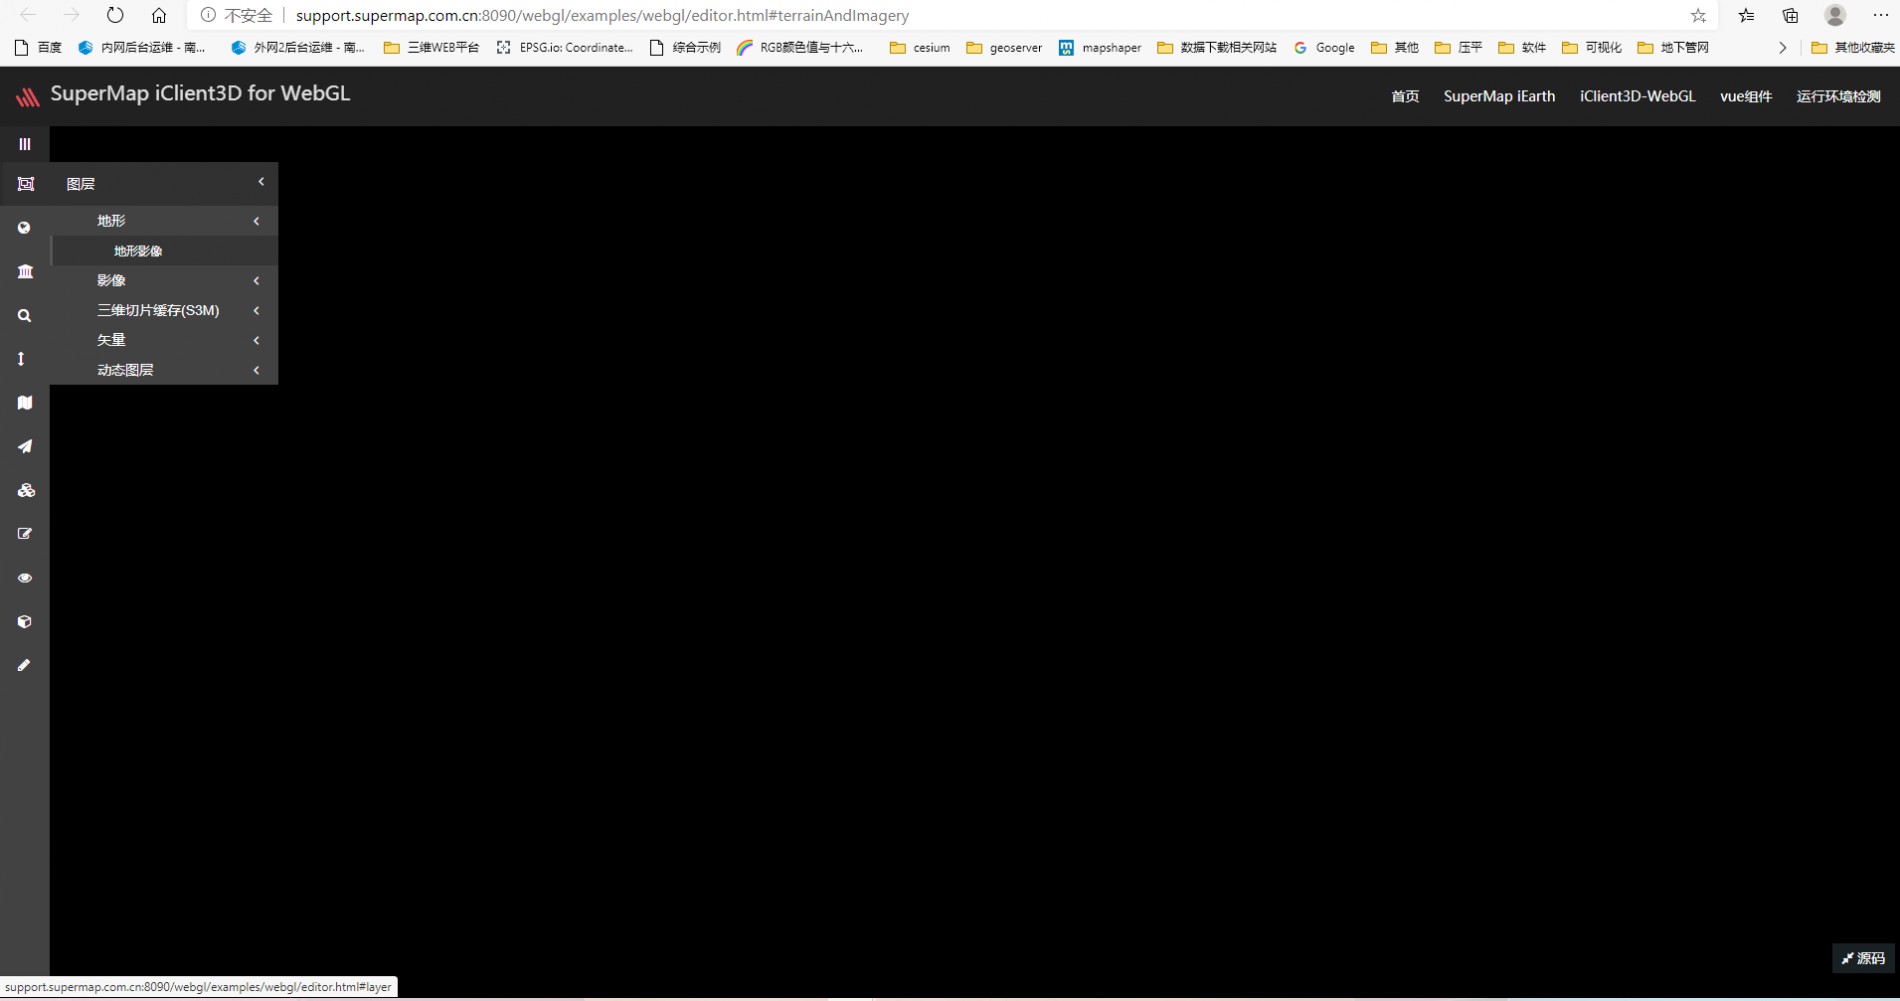Open the edit square-pencil icon in sidebar
Screen dimensions: 1900x1001
pos(25,534)
